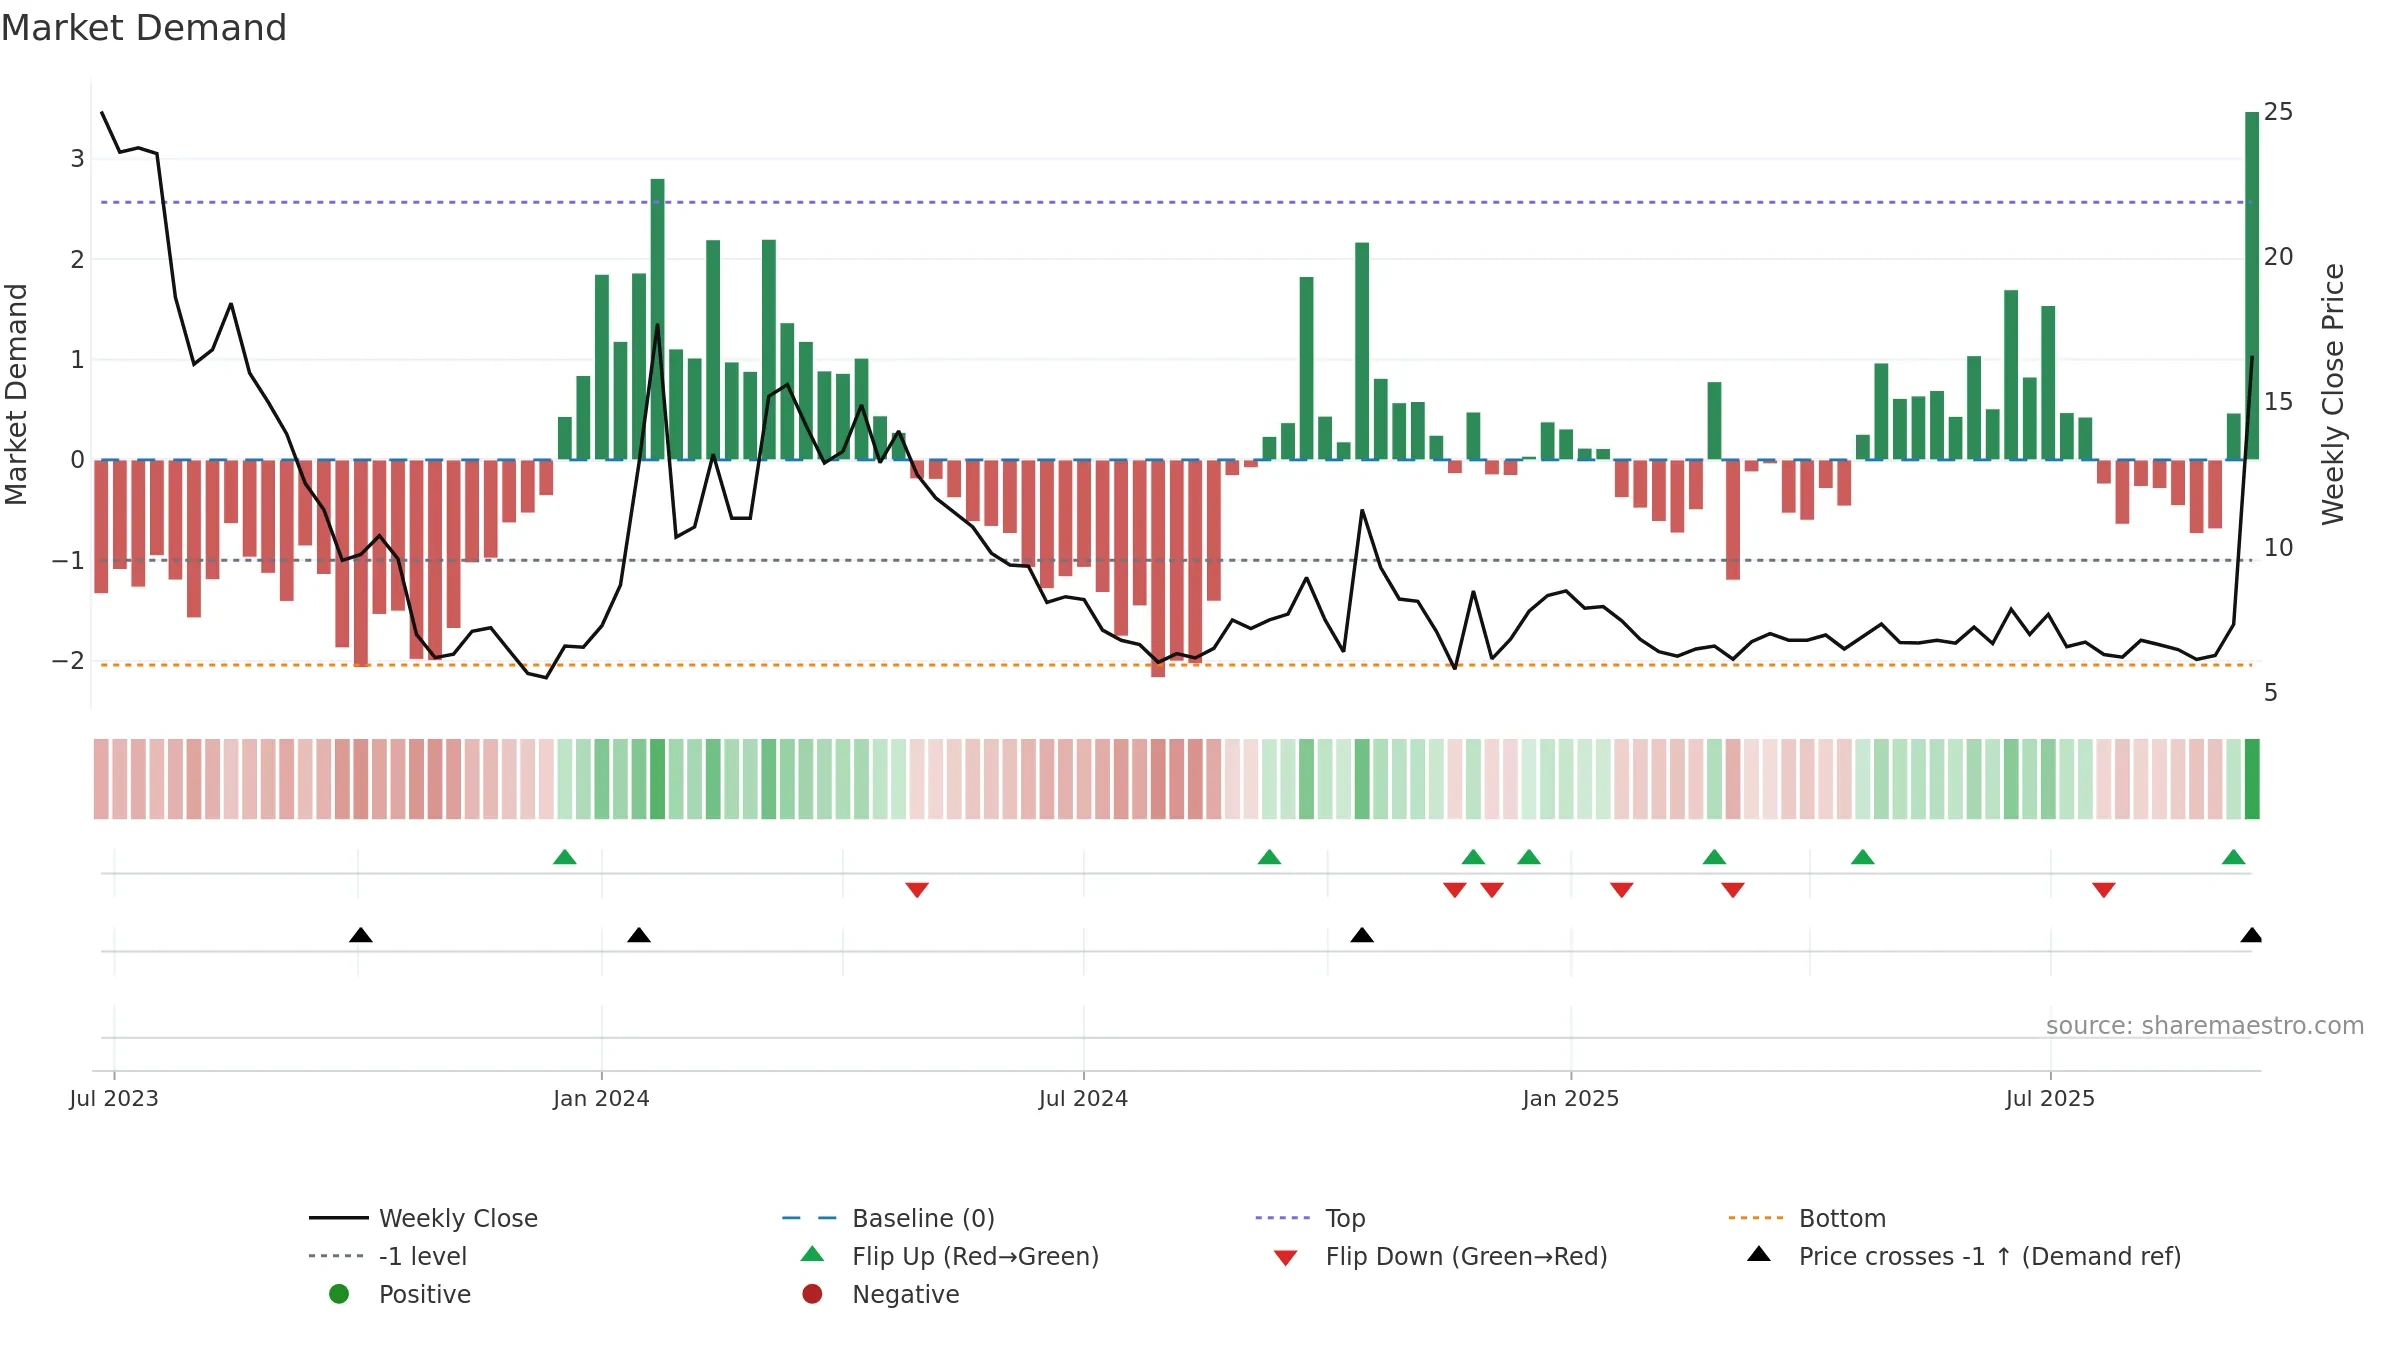This screenshot has width=2400, height=1350.
Task: Click the black price-cross triangle just after Jan 2024
Action: [x=639, y=935]
